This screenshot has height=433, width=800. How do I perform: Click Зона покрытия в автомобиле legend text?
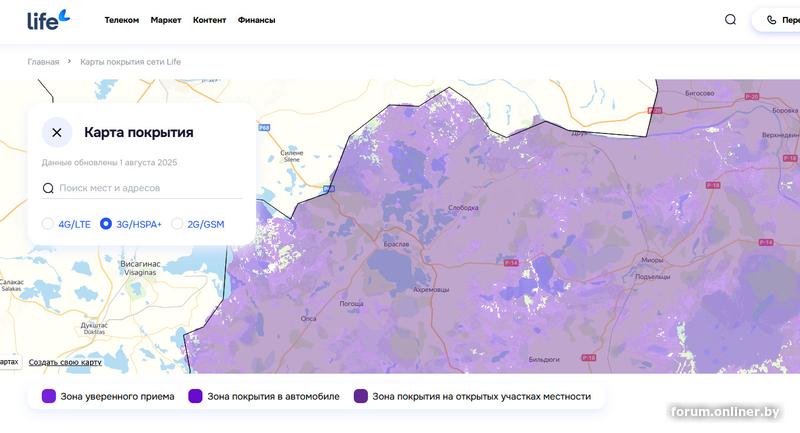[x=273, y=396]
